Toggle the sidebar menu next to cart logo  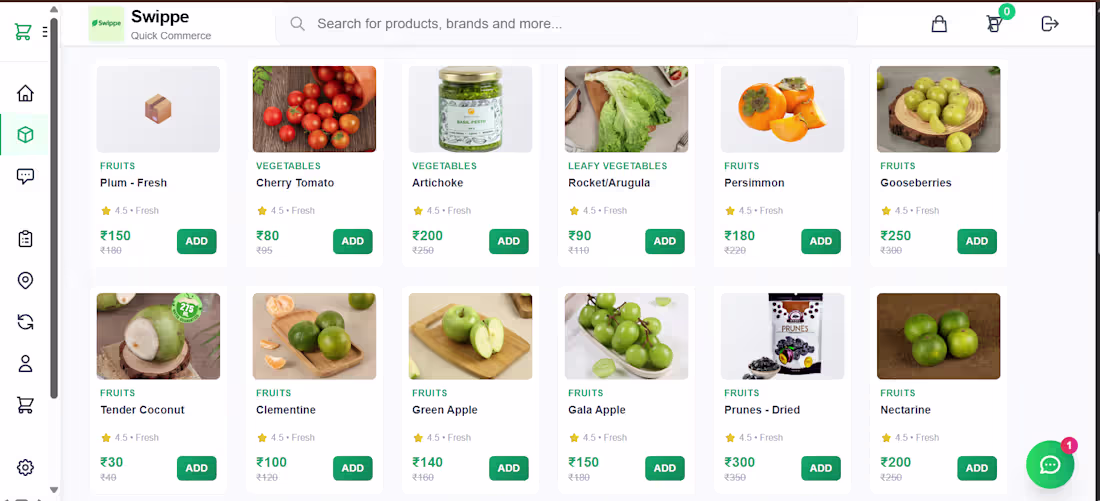tap(45, 32)
